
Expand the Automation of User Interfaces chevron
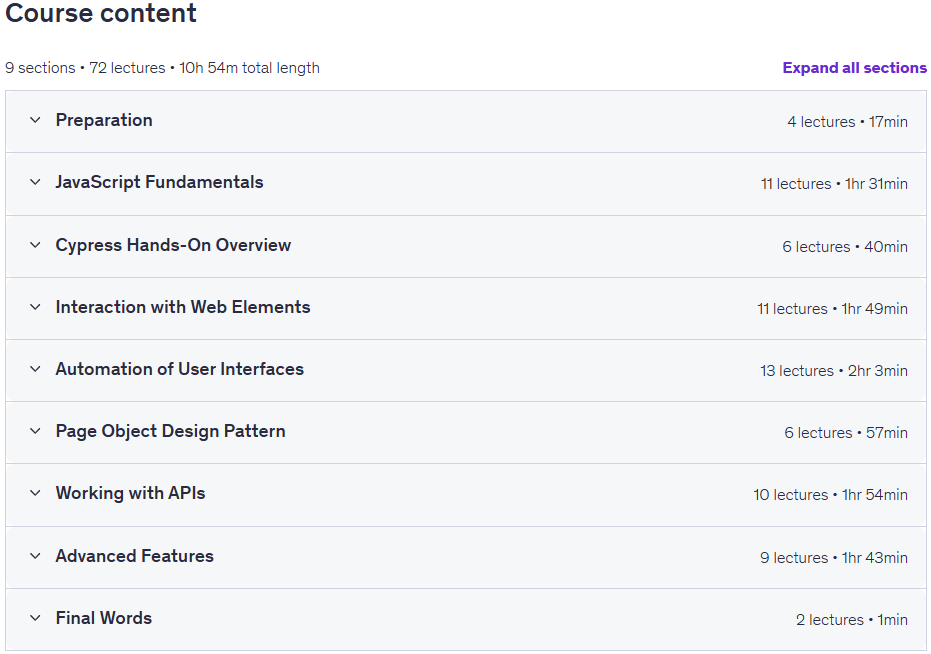click(36, 369)
